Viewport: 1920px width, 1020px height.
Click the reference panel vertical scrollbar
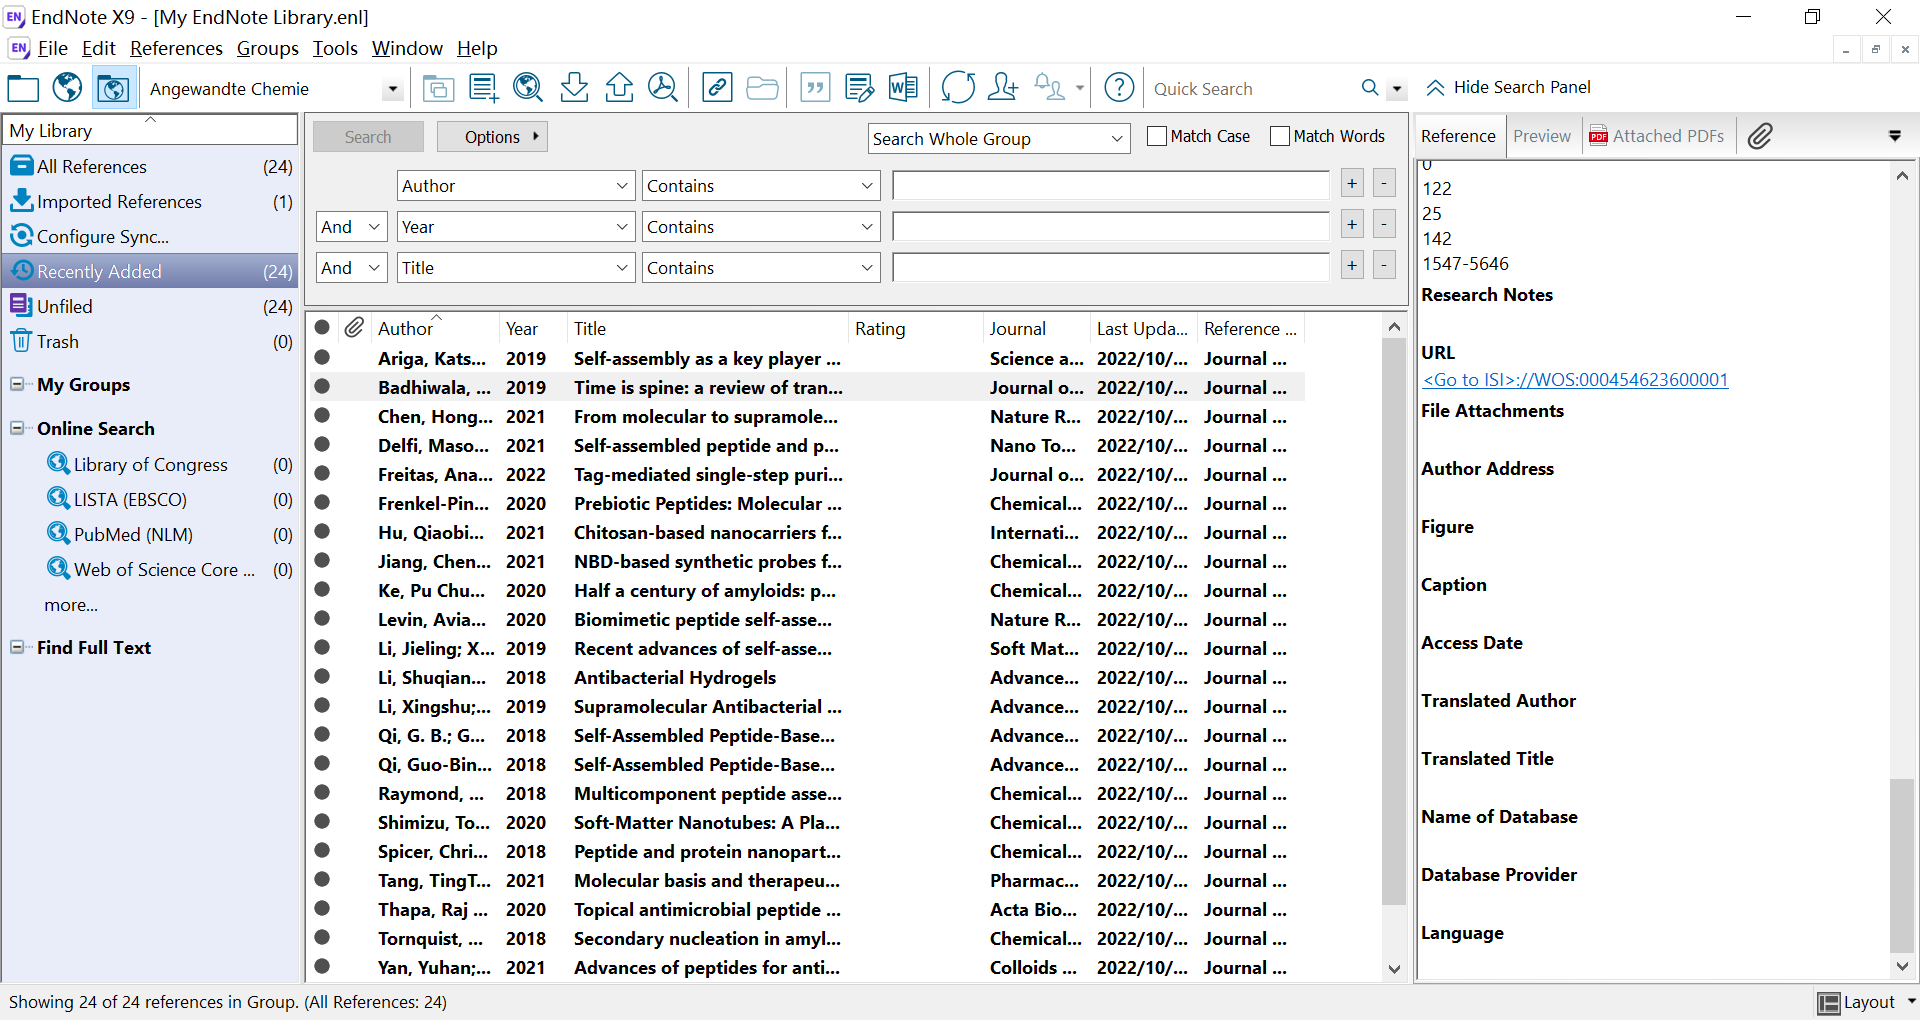[1902, 864]
